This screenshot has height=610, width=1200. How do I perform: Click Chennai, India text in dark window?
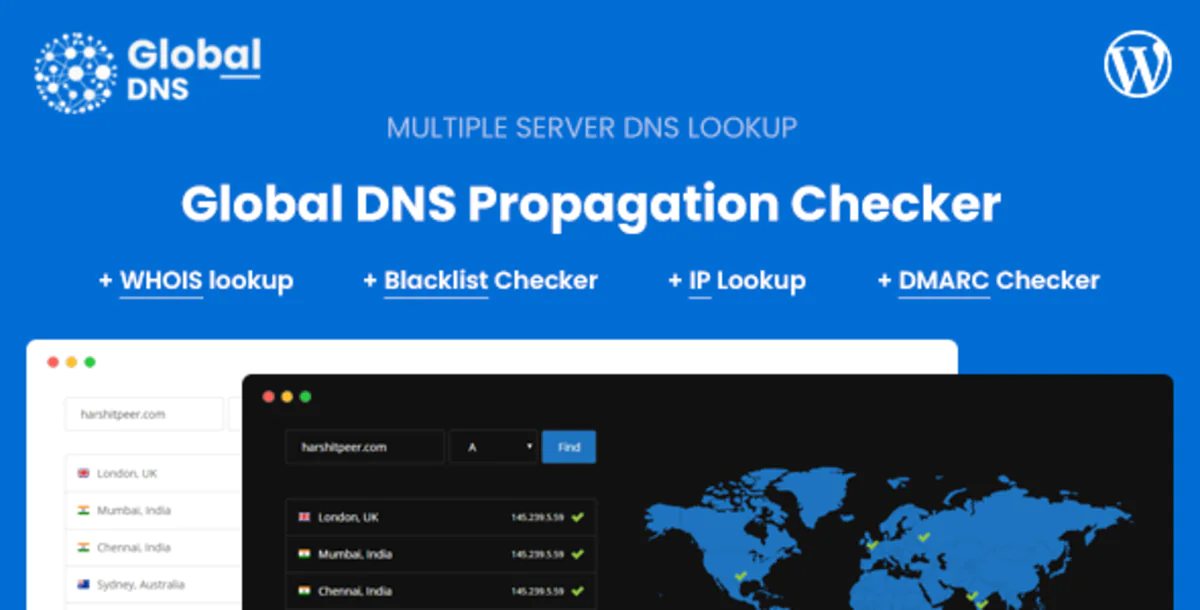(x=355, y=590)
